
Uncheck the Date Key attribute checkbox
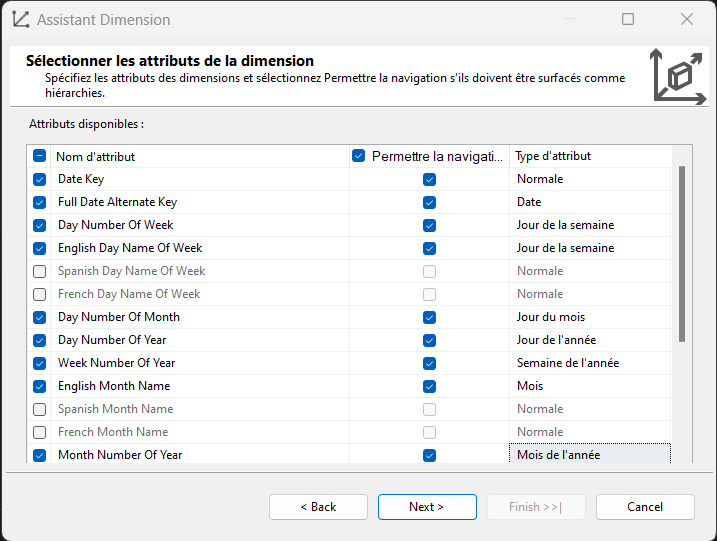(40, 179)
